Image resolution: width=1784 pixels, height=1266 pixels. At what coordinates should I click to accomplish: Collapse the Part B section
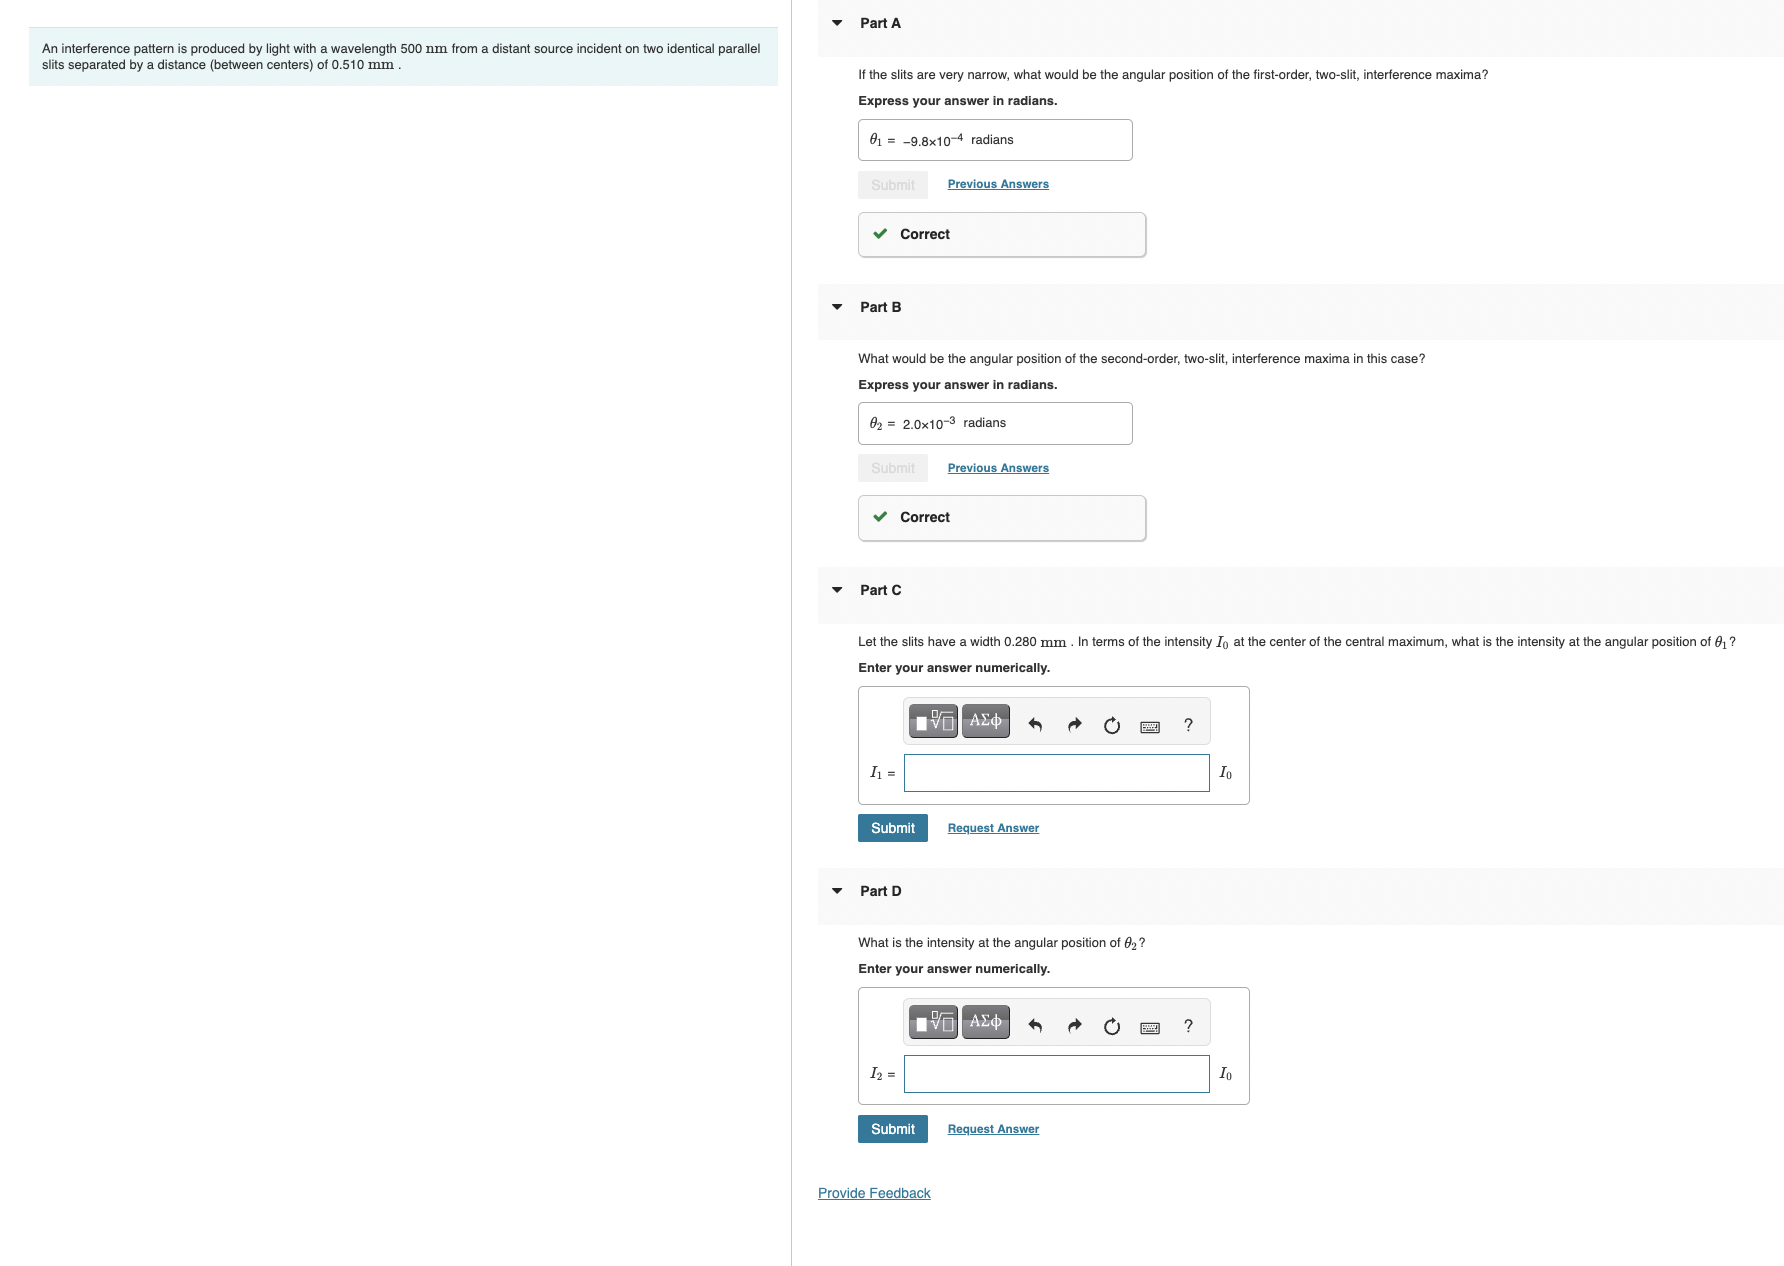(837, 306)
